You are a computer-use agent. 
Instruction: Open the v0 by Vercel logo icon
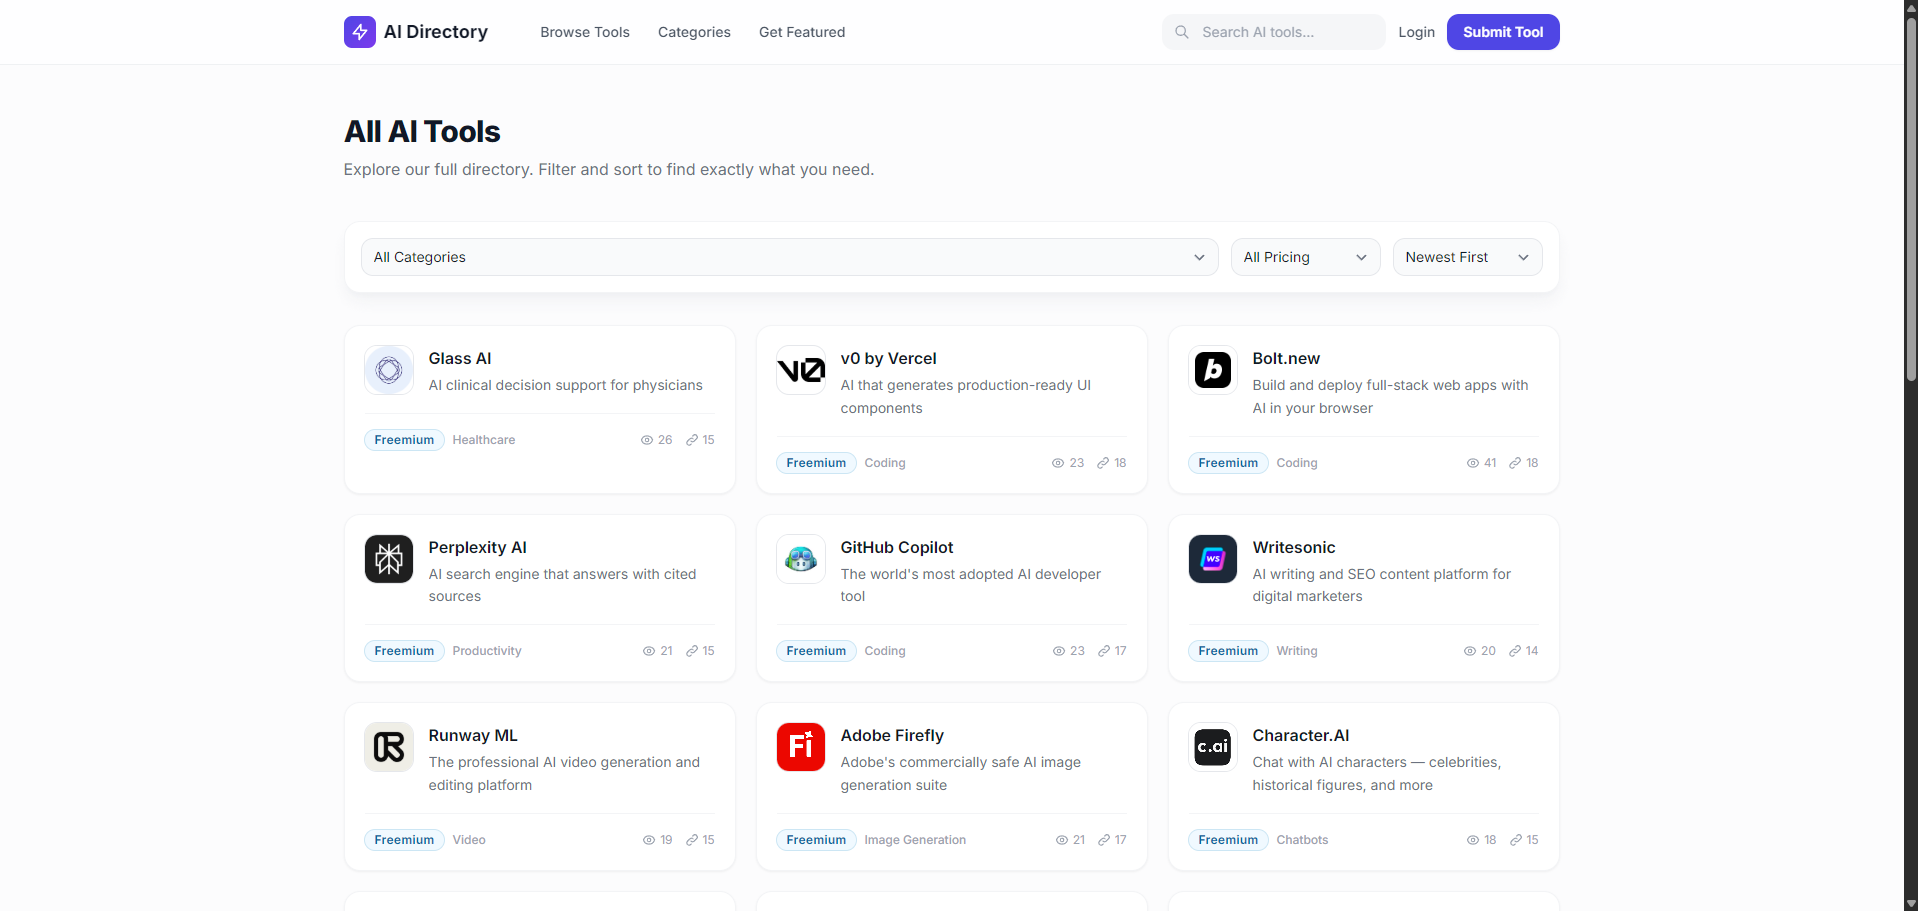click(x=801, y=370)
